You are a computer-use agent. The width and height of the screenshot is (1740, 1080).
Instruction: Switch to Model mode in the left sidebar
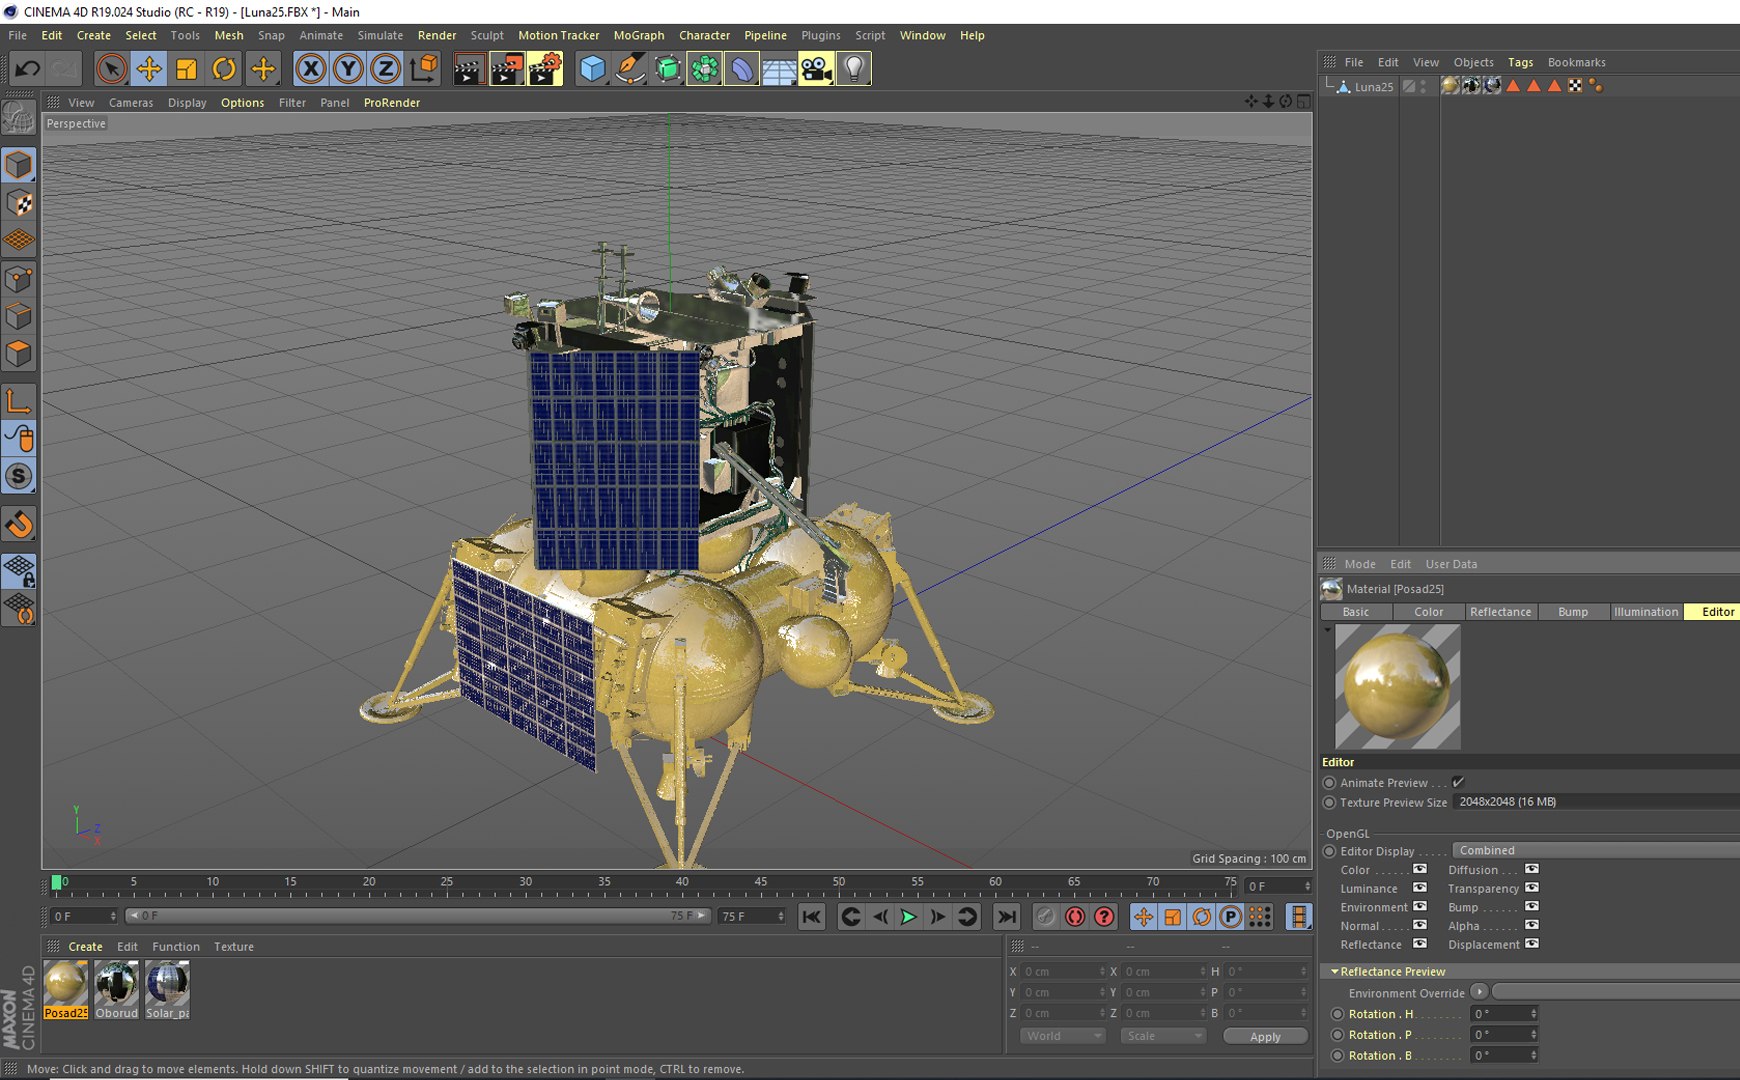(19, 165)
